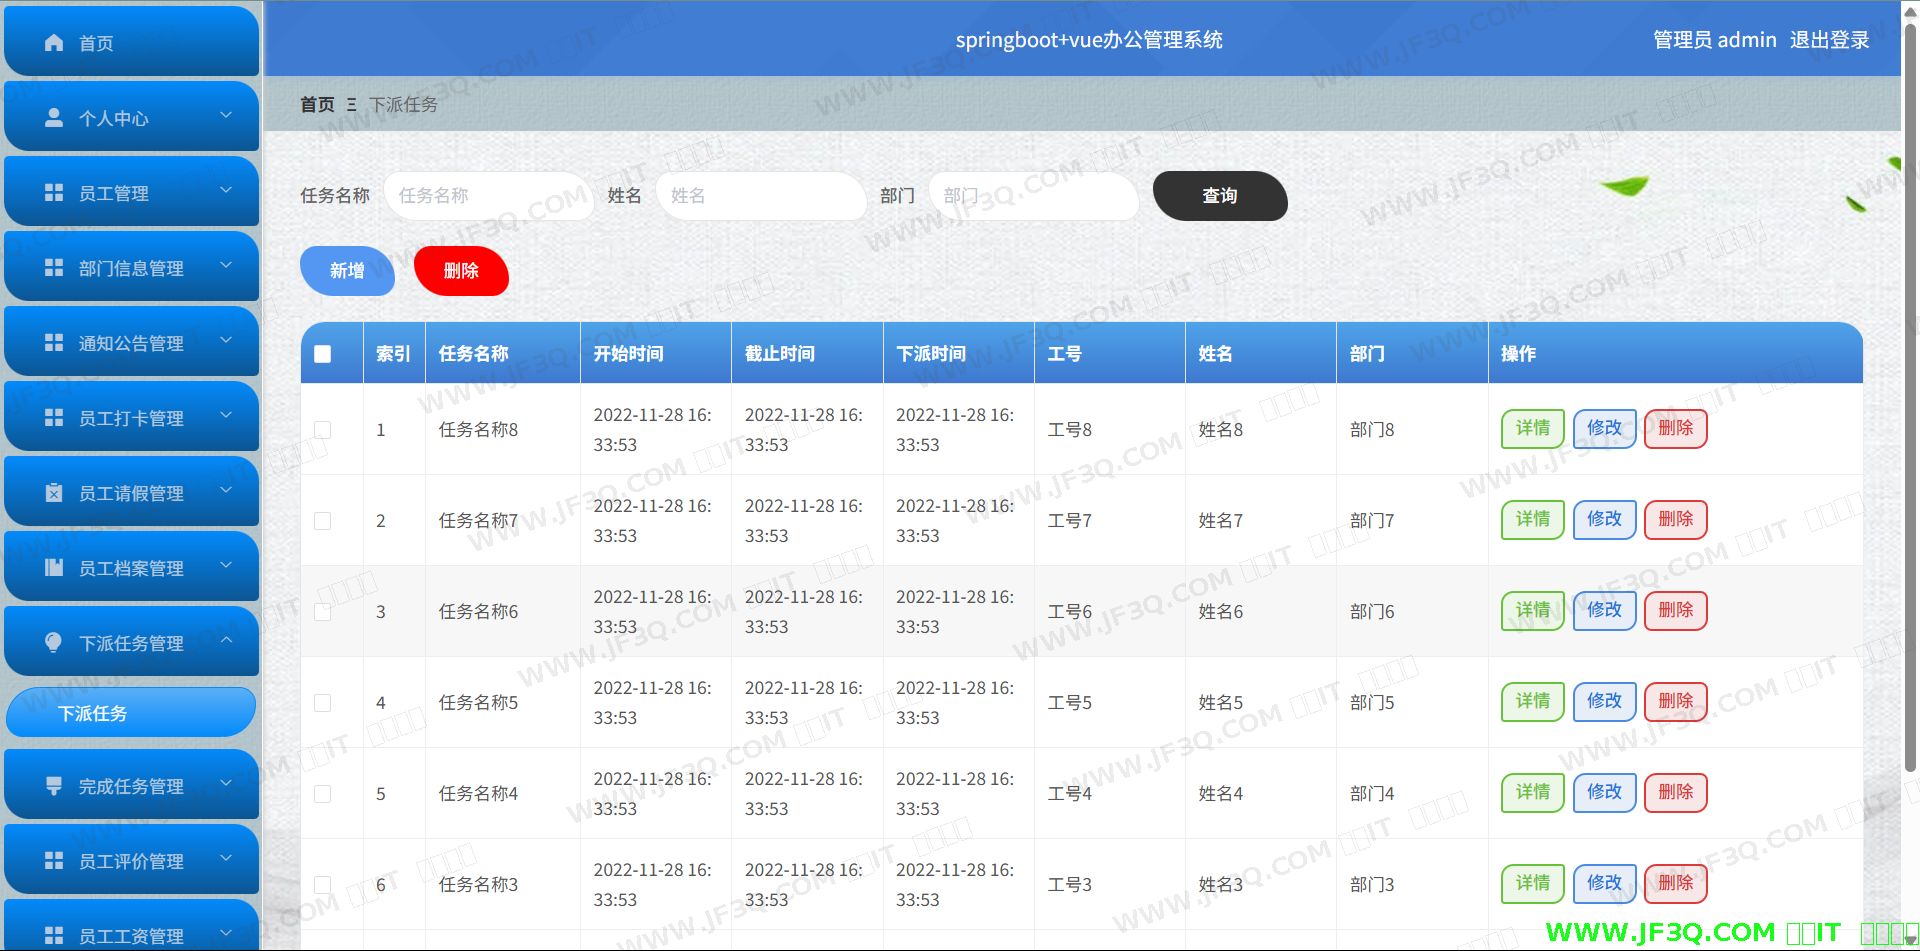Toggle the select-all checkbox in table header
1920x951 pixels.
[322, 354]
